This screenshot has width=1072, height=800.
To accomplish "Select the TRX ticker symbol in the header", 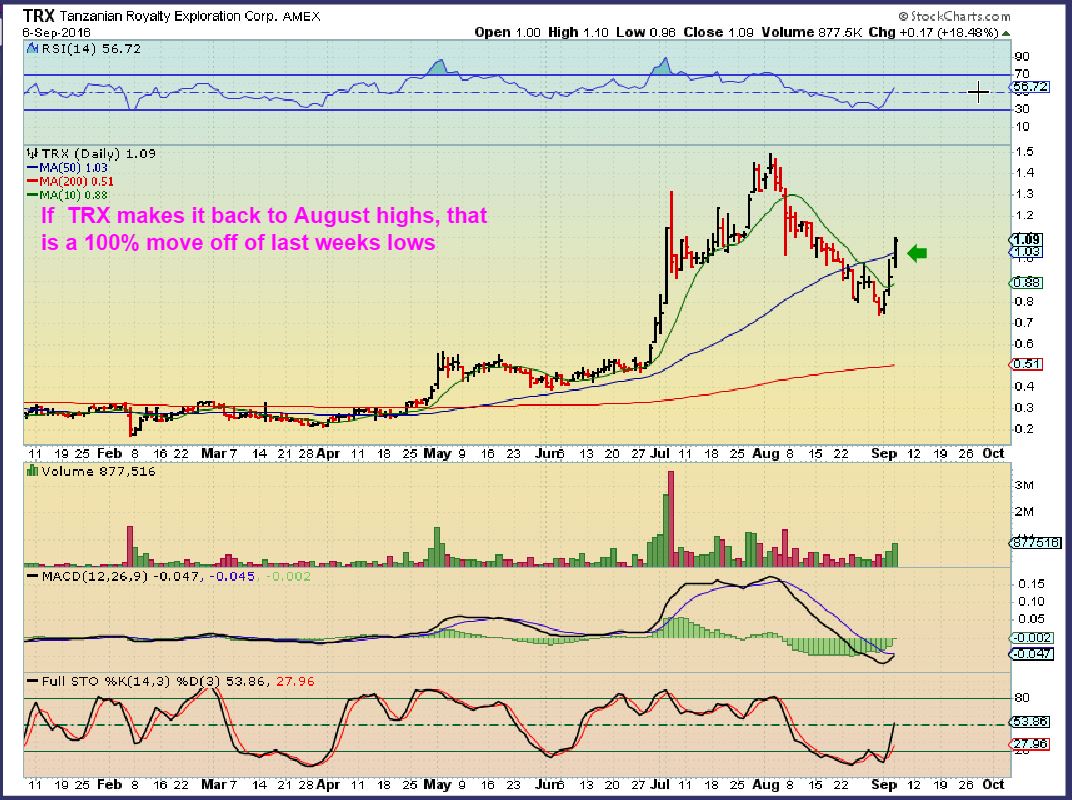I will 38,15.
